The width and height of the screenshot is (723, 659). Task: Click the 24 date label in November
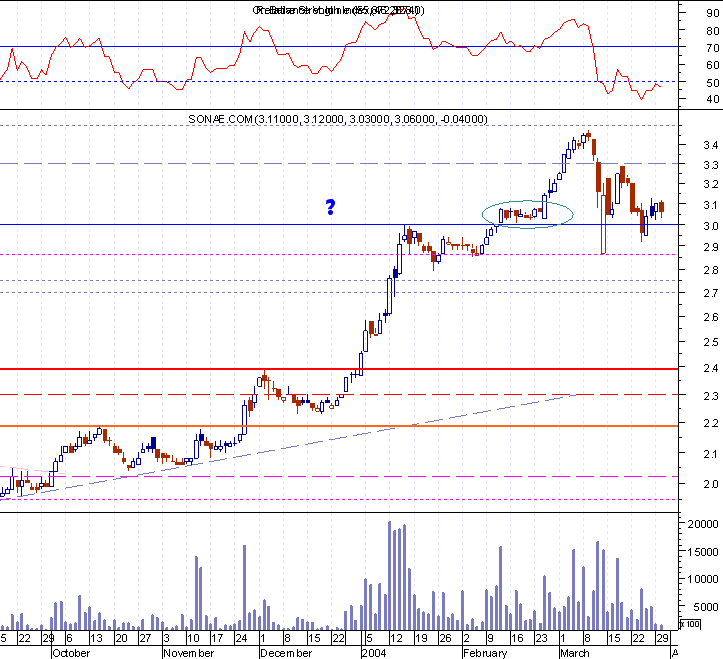(241, 639)
